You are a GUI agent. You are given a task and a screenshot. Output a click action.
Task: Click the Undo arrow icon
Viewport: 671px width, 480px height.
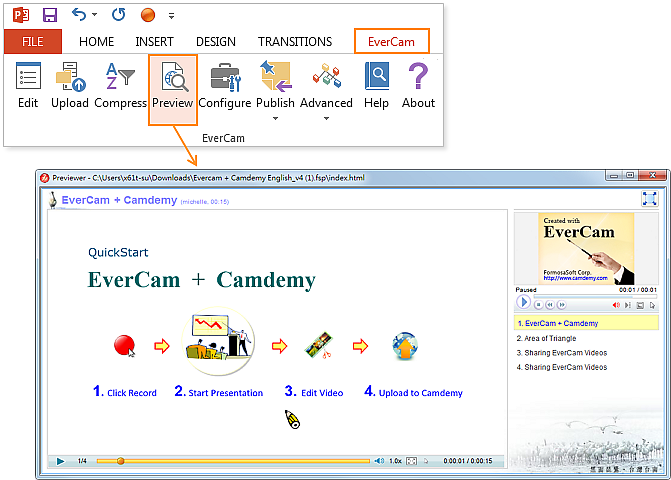[79, 15]
